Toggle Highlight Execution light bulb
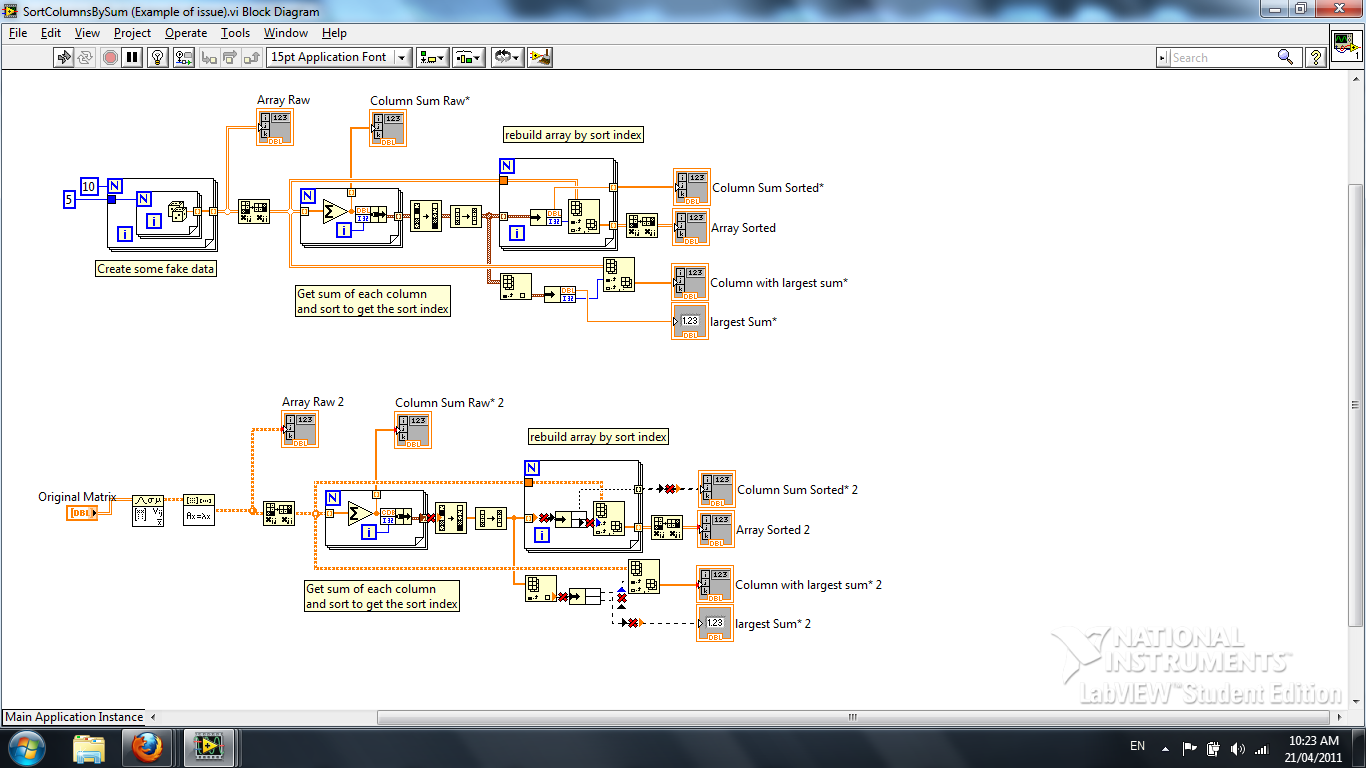The width and height of the screenshot is (1366, 768). (x=157, y=57)
